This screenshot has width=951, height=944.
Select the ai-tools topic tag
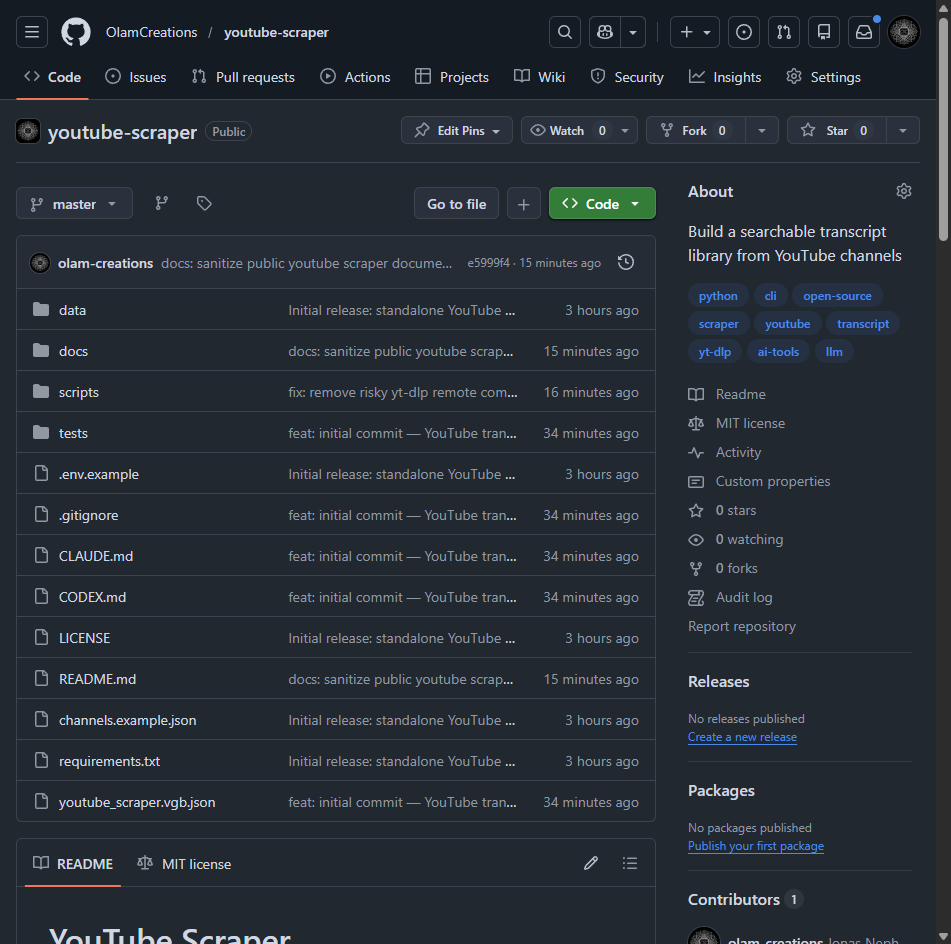point(778,351)
